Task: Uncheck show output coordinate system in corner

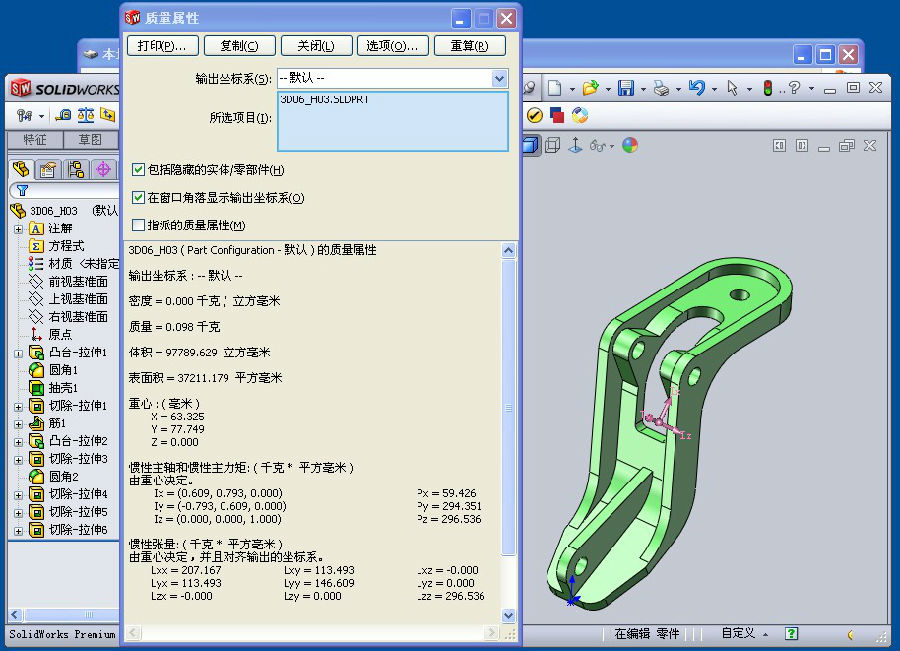Action: [139, 198]
